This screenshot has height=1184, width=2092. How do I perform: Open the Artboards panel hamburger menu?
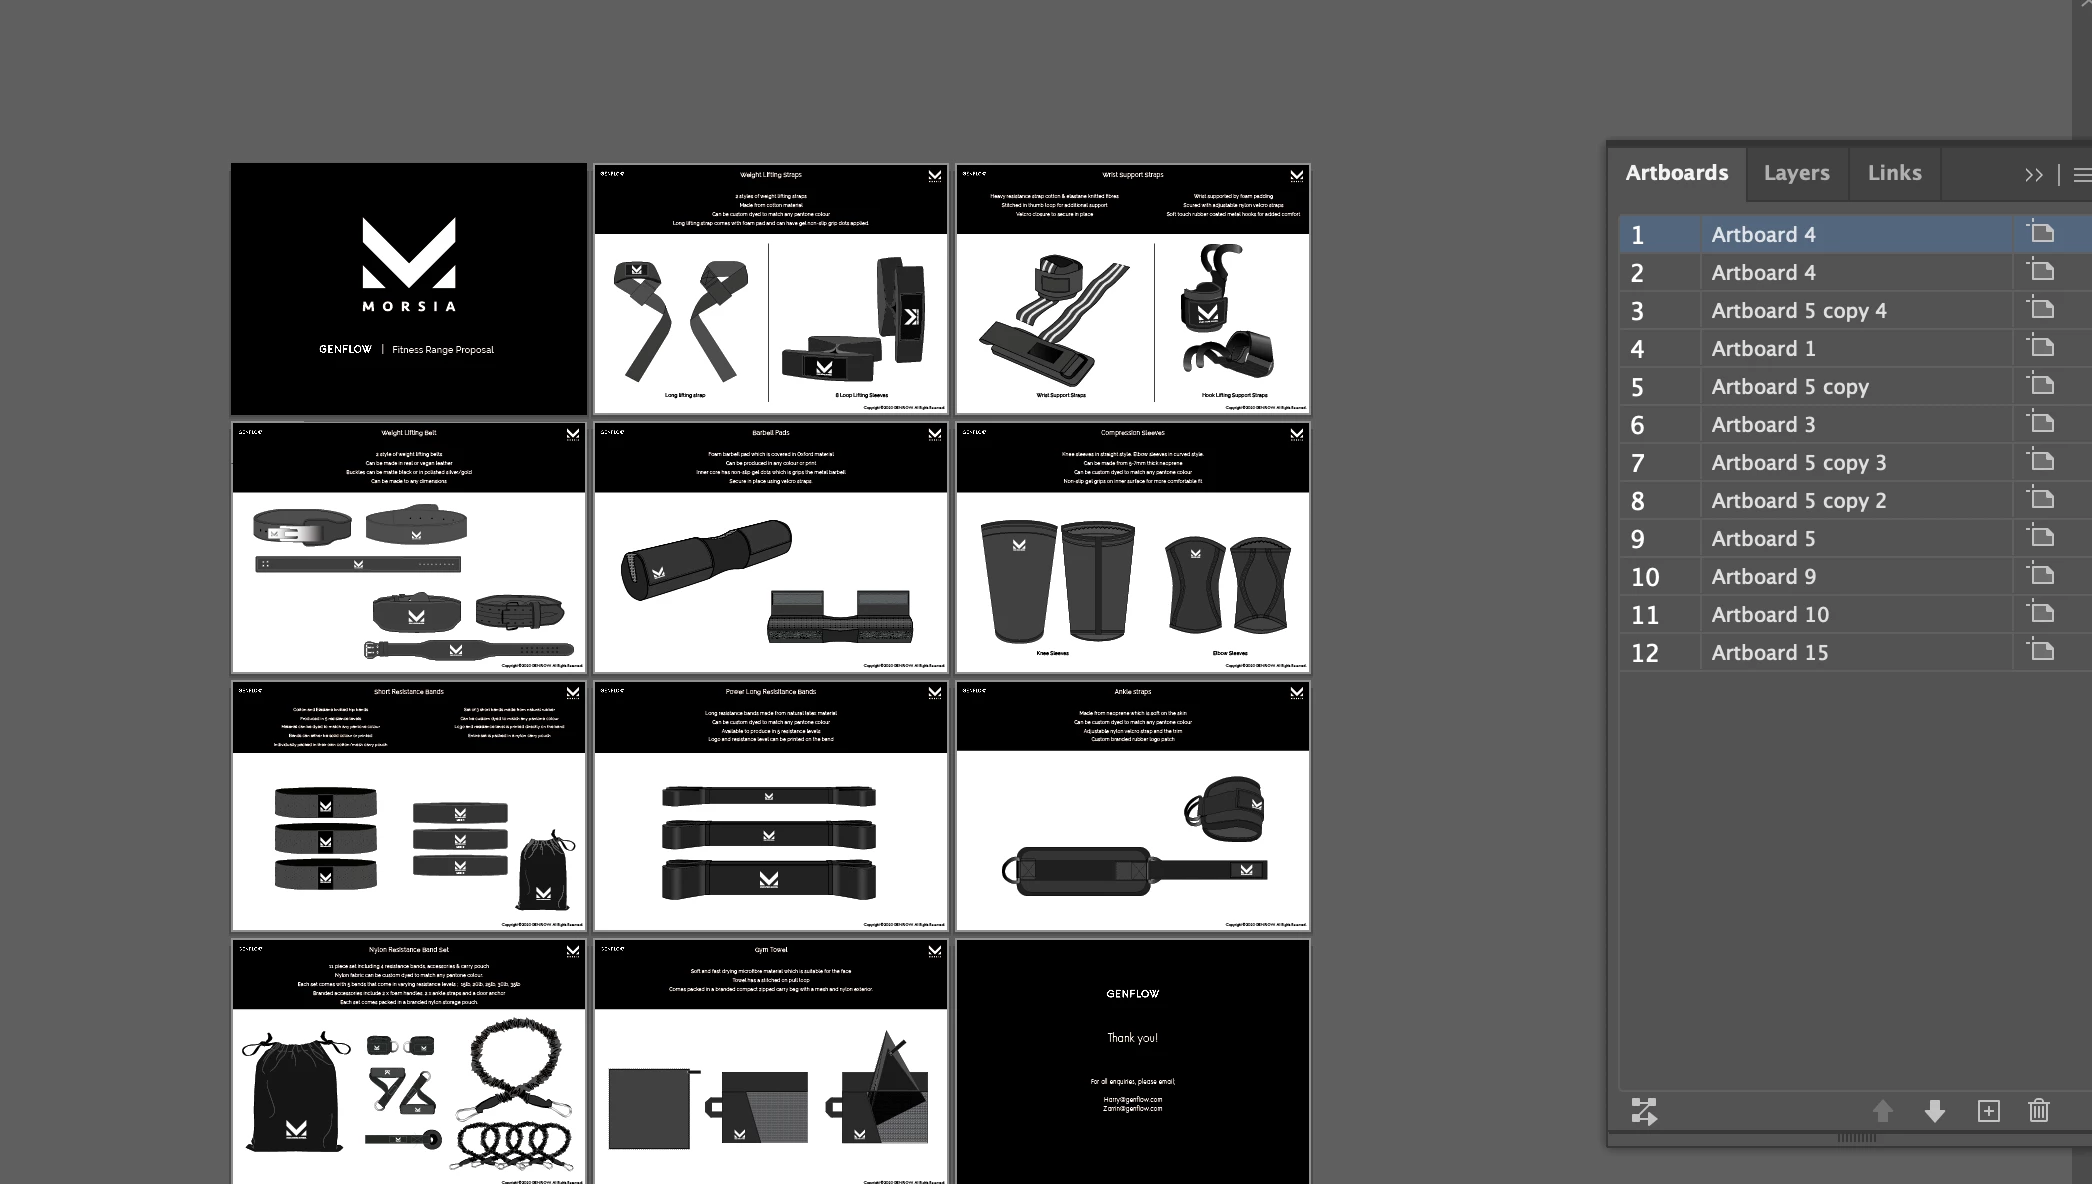pos(2081,175)
